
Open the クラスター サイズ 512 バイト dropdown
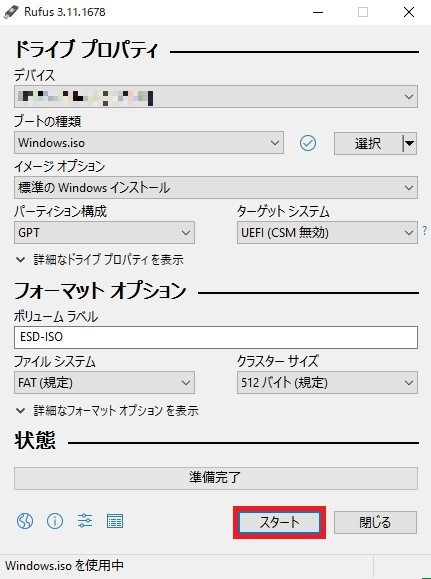327,383
